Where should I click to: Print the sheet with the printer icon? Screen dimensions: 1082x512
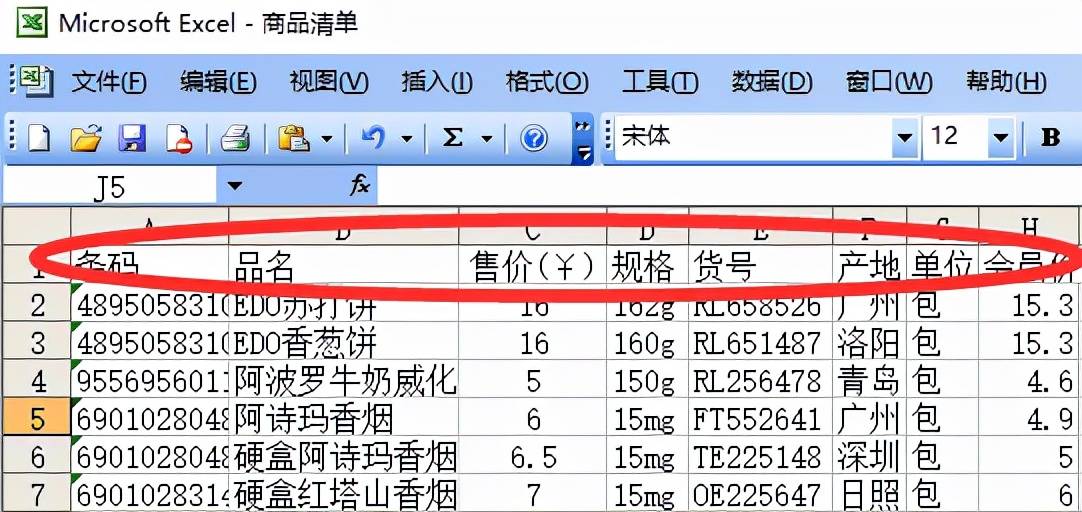point(235,139)
